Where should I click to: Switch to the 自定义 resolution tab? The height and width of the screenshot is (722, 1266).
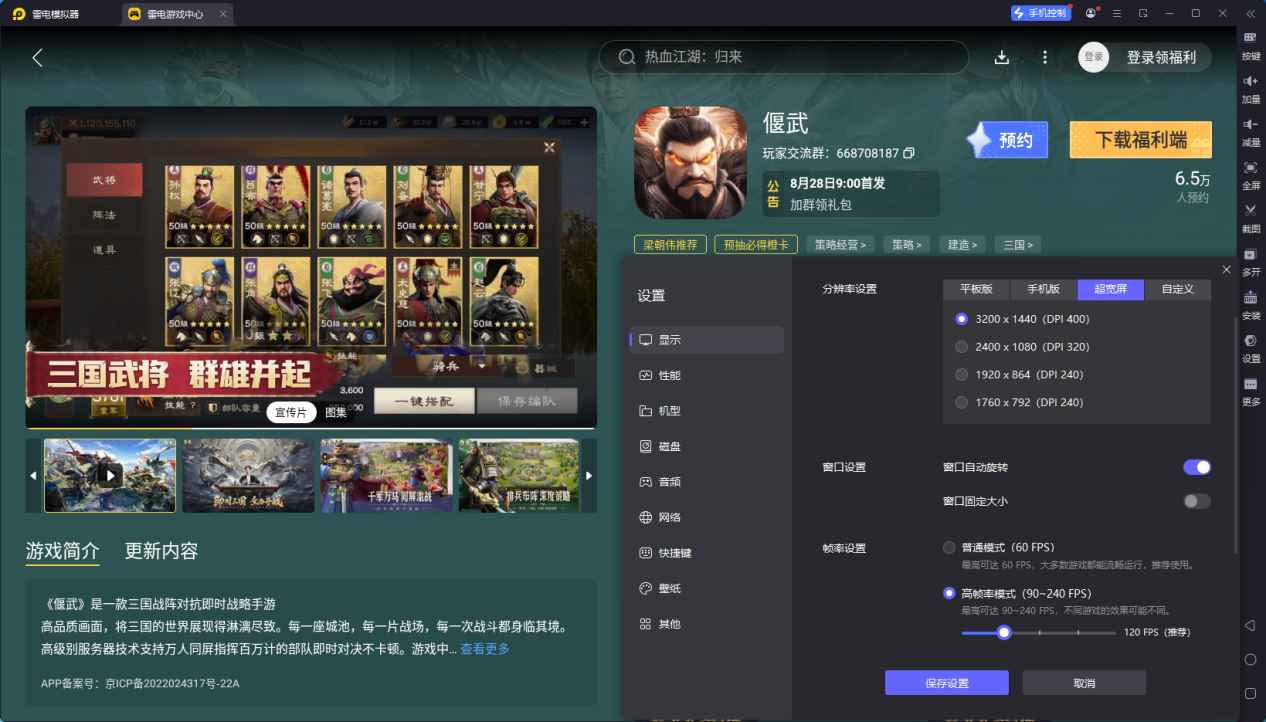pos(1177,289)
